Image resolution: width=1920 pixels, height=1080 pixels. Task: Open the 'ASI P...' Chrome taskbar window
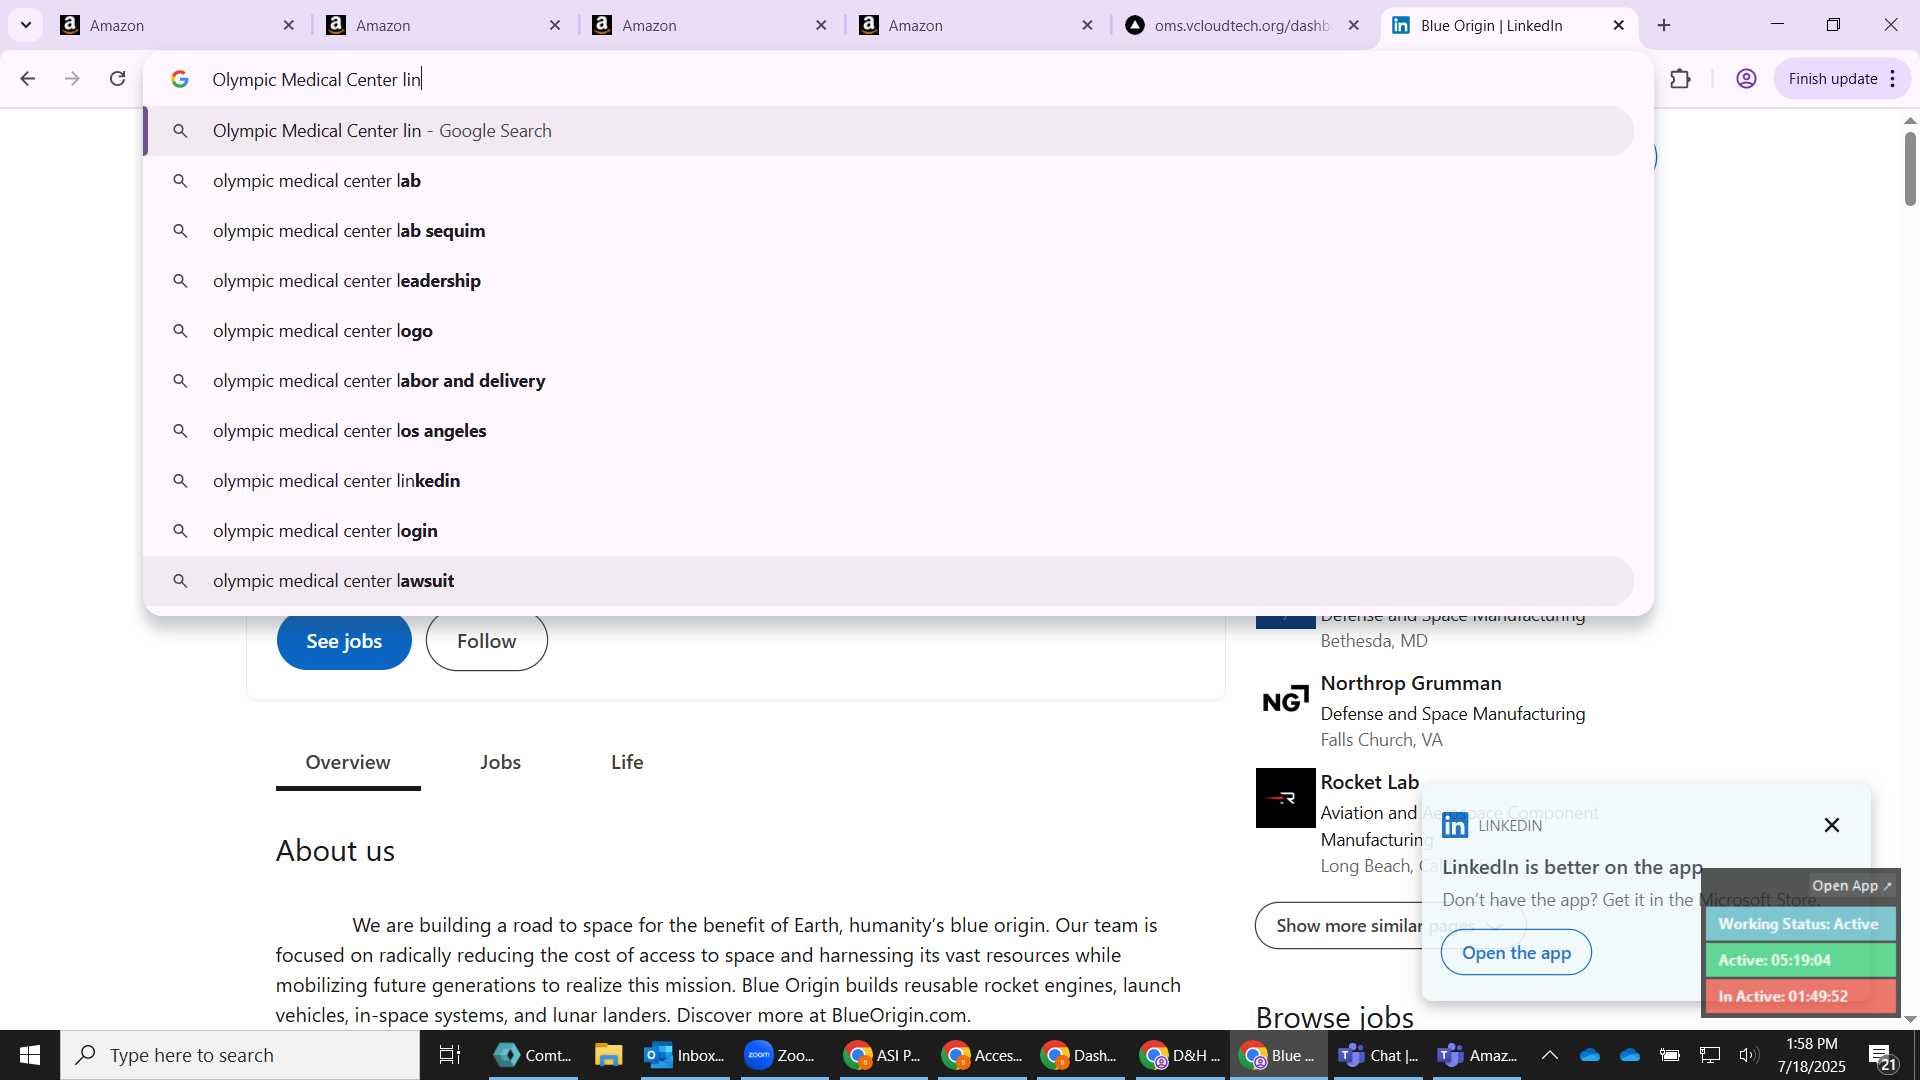pos(881,1055)
